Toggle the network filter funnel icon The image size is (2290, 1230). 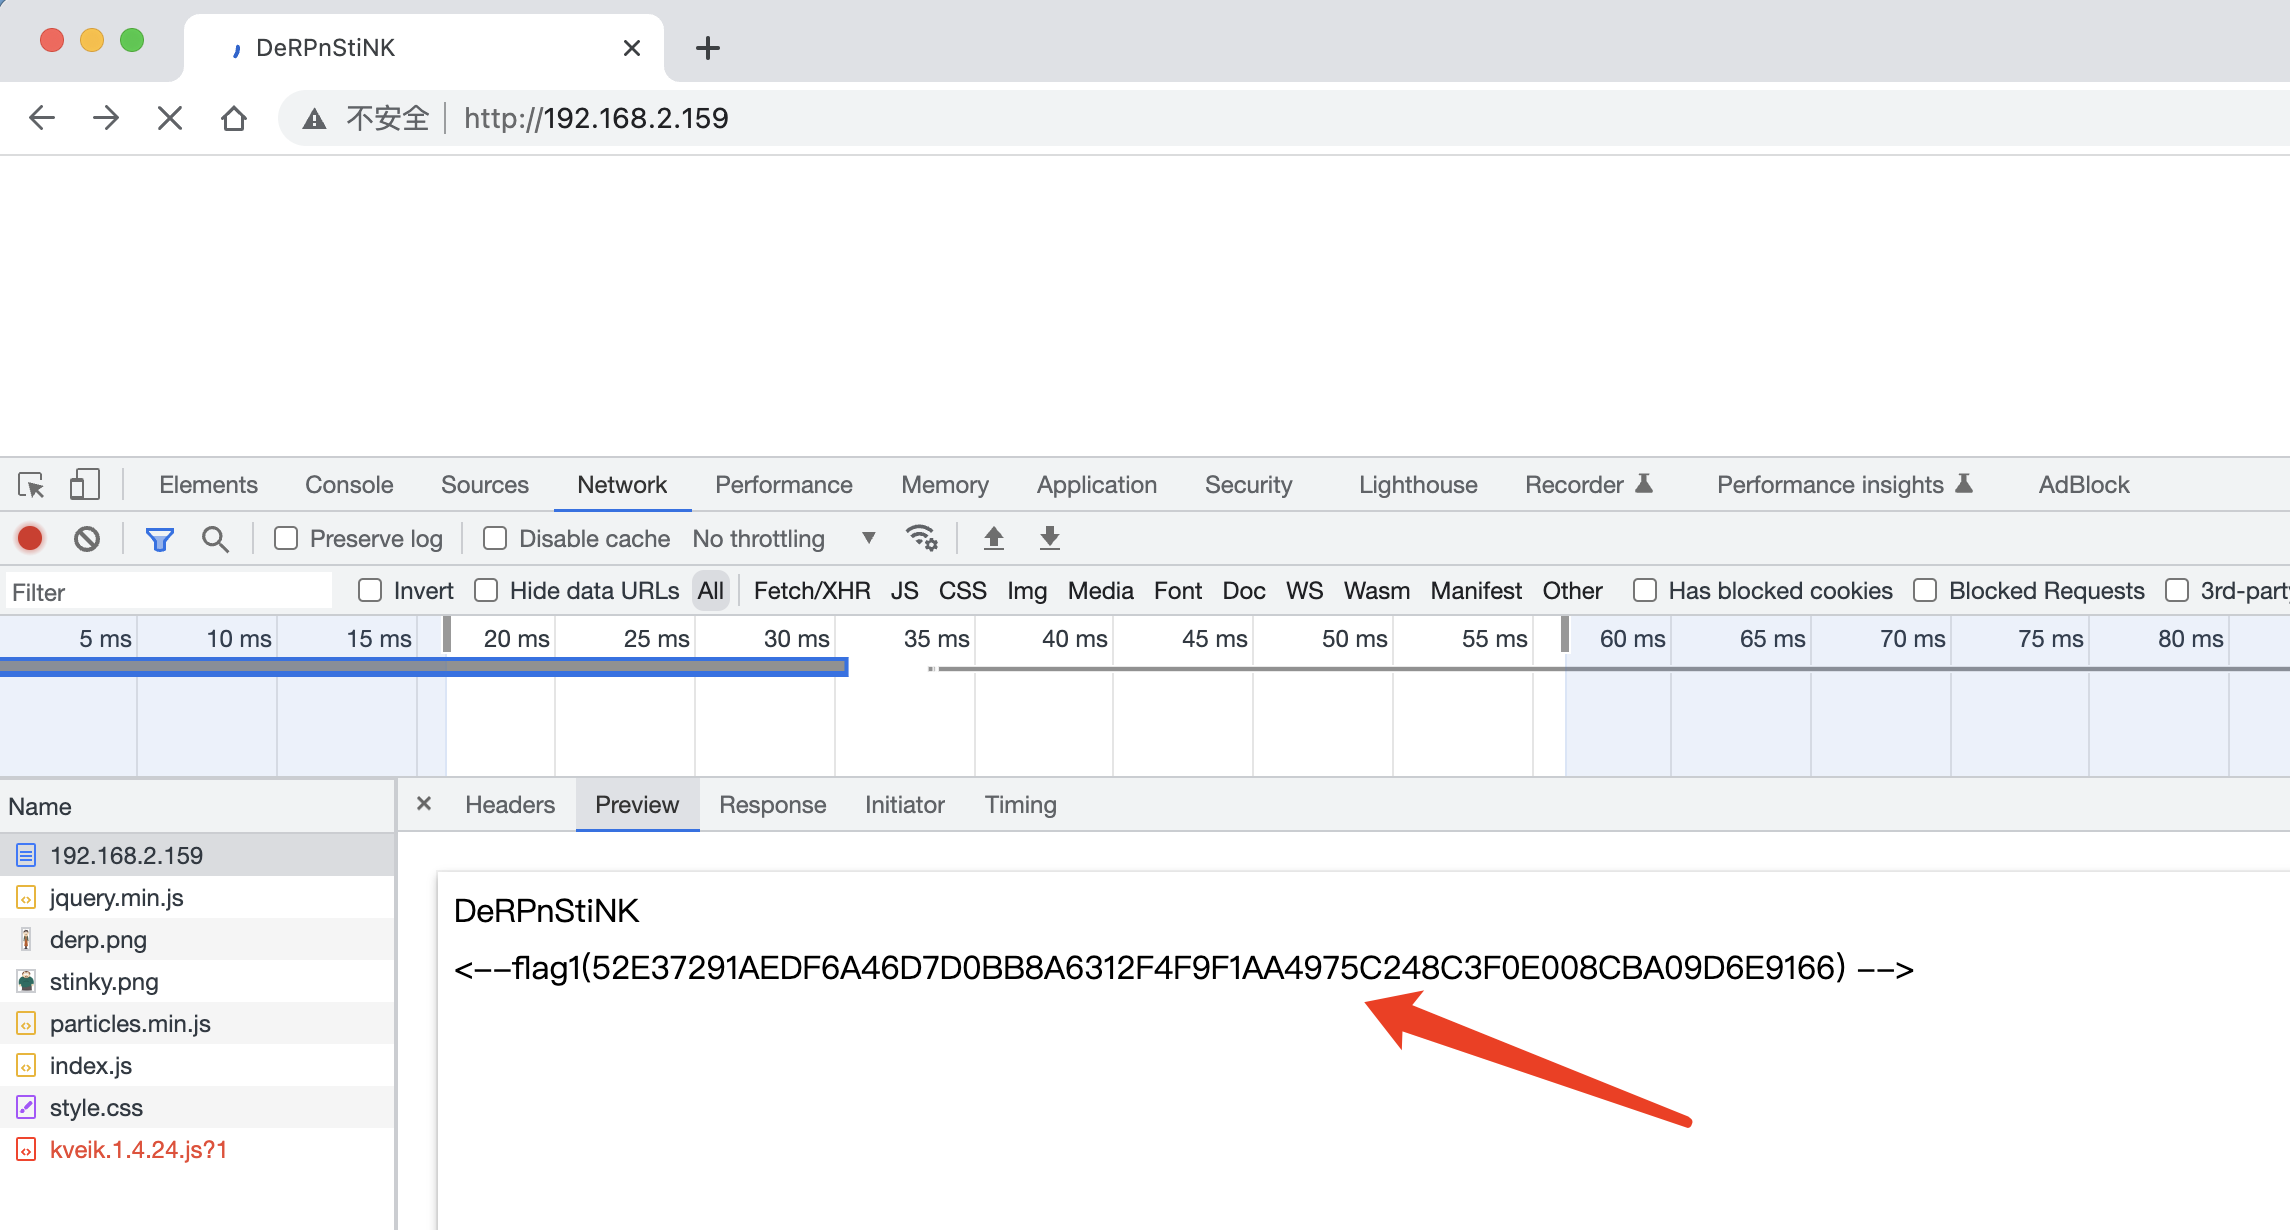[x=159, y=540]
